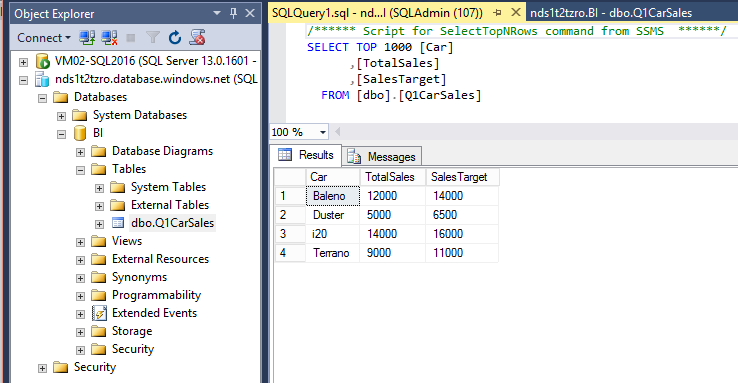
Task: Click the TotalSales column header
Action: pyautogui.click(x=393, y=177)
